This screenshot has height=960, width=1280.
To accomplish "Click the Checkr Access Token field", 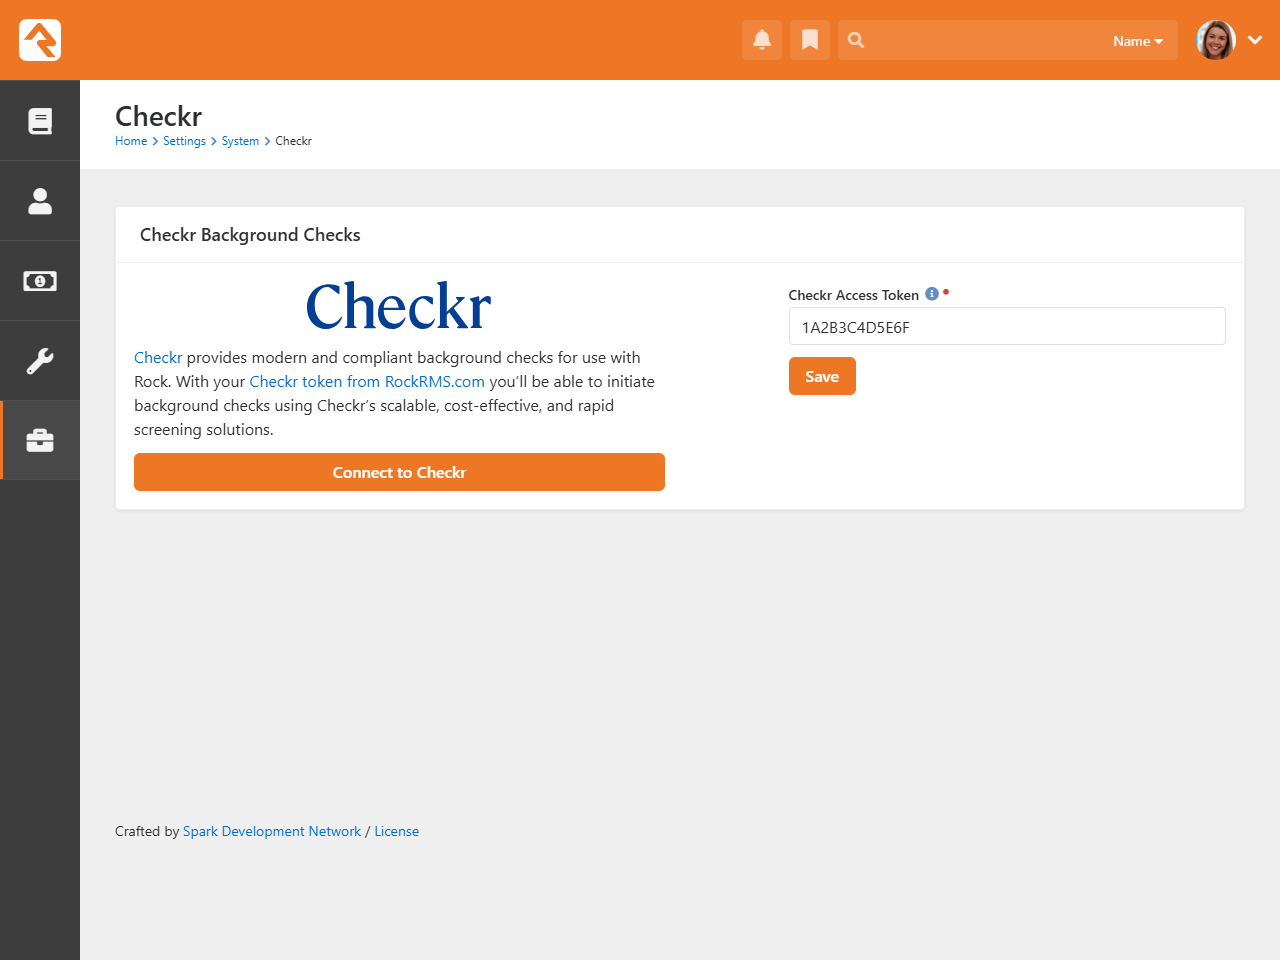I will 1007,326.
